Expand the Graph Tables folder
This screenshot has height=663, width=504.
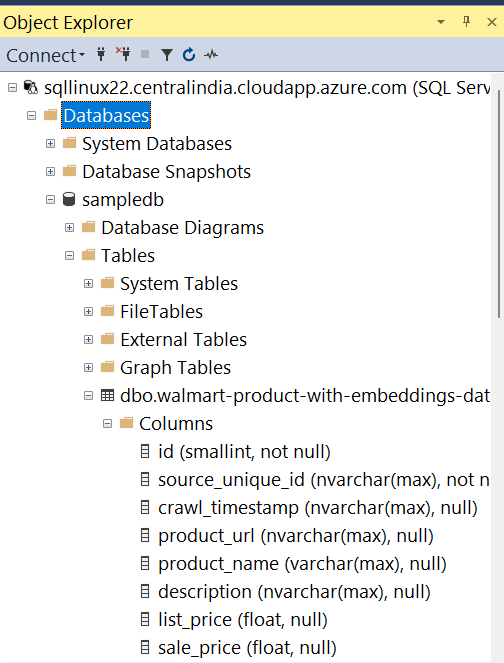[x=88, y=367]
